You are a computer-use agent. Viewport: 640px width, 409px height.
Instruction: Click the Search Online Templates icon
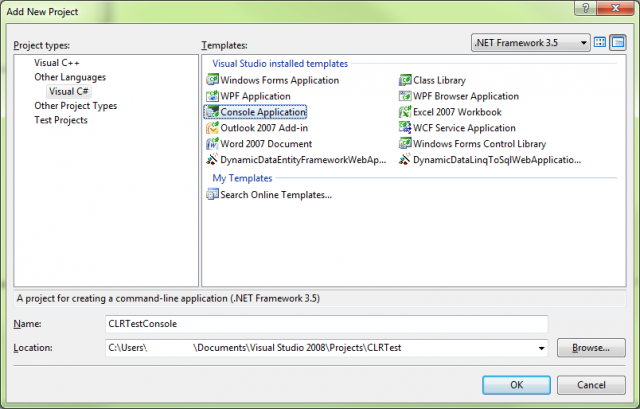[x=212, y=194]
